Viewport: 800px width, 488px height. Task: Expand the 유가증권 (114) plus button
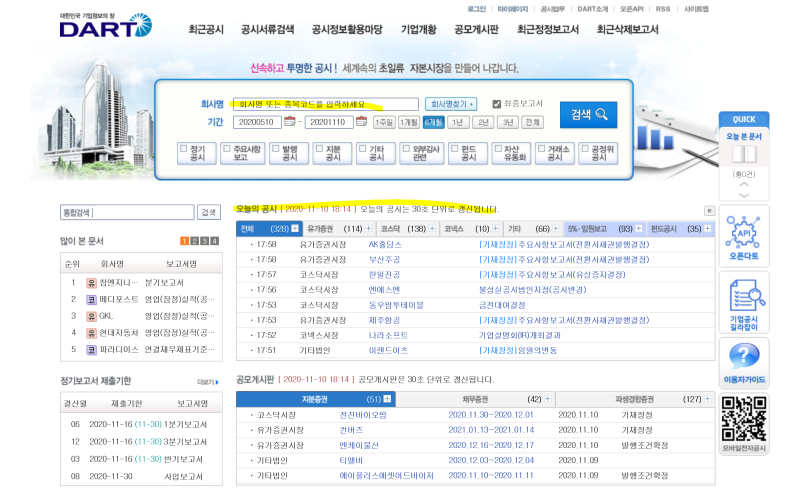(x=368, y=229)
